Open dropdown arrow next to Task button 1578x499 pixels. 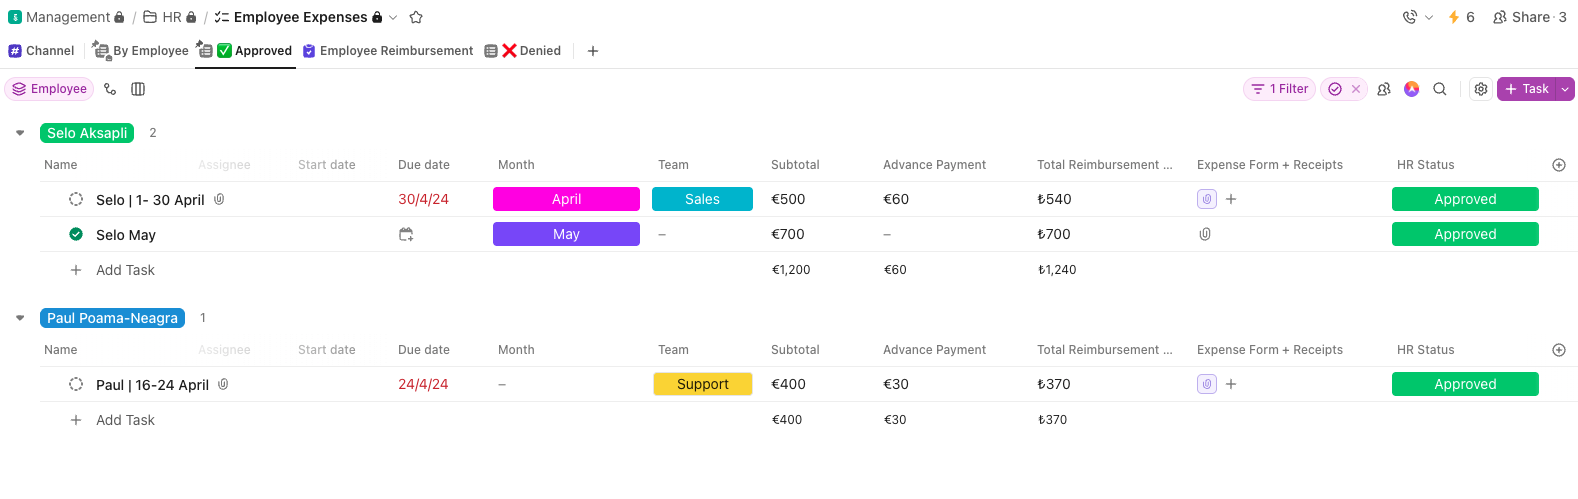click(1565, 89)
